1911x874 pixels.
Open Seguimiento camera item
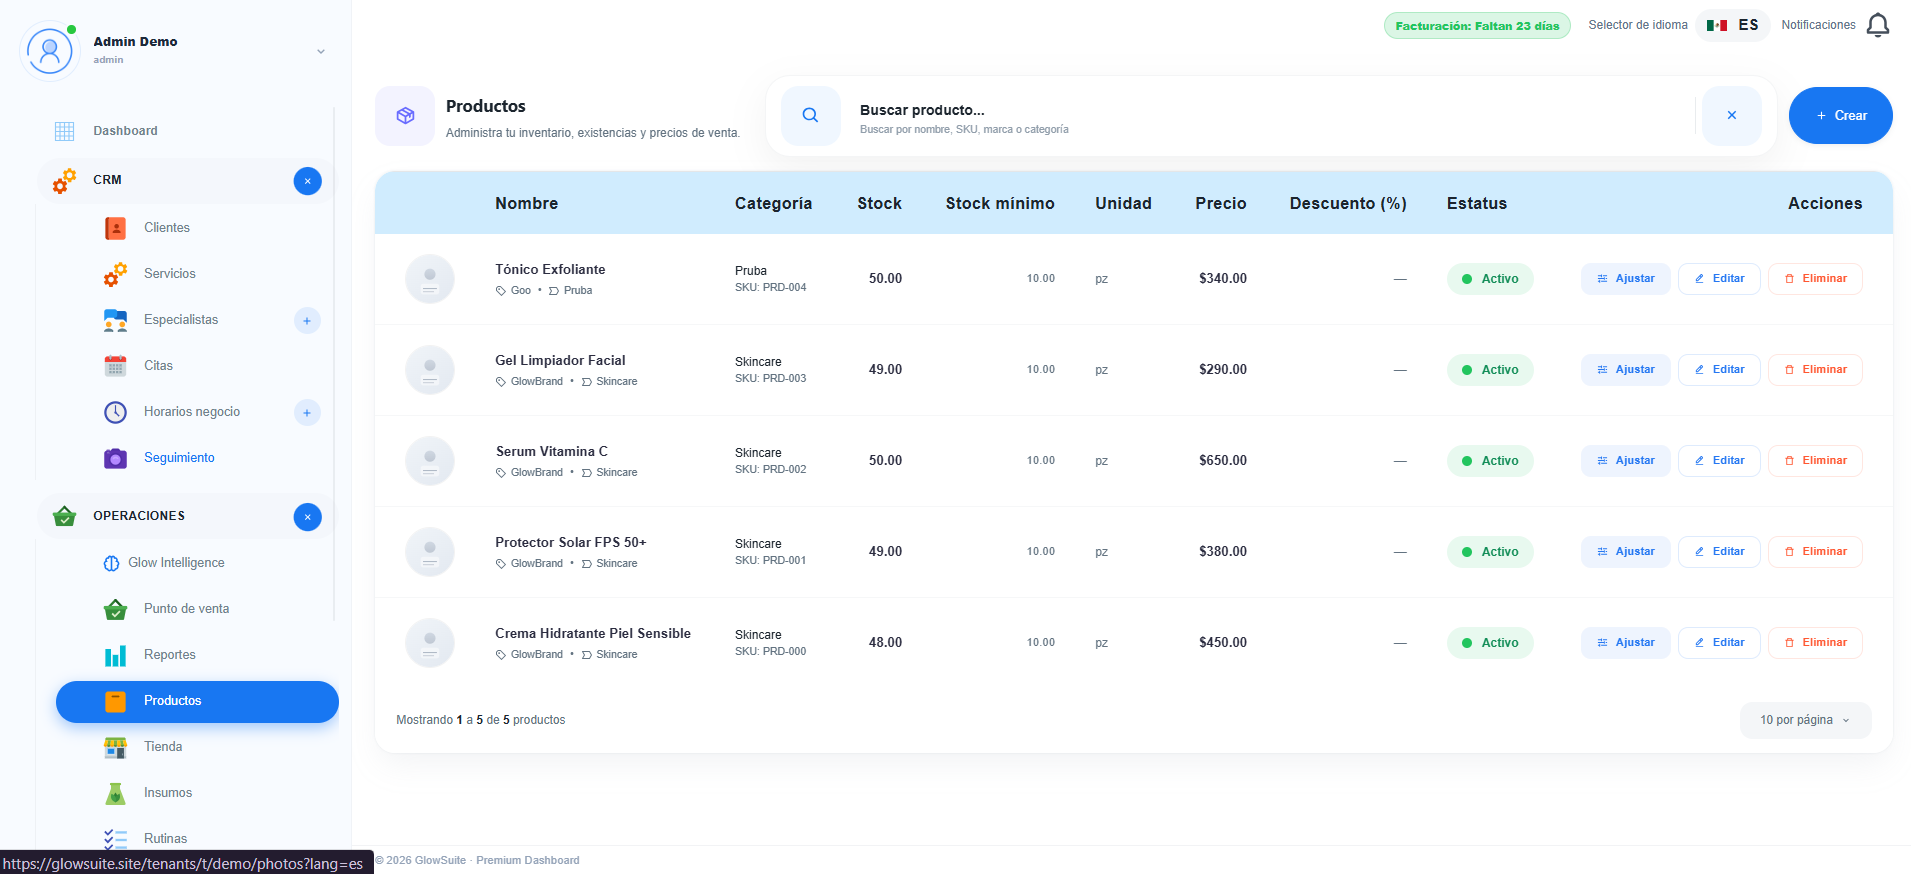click(x=179, y=458)
